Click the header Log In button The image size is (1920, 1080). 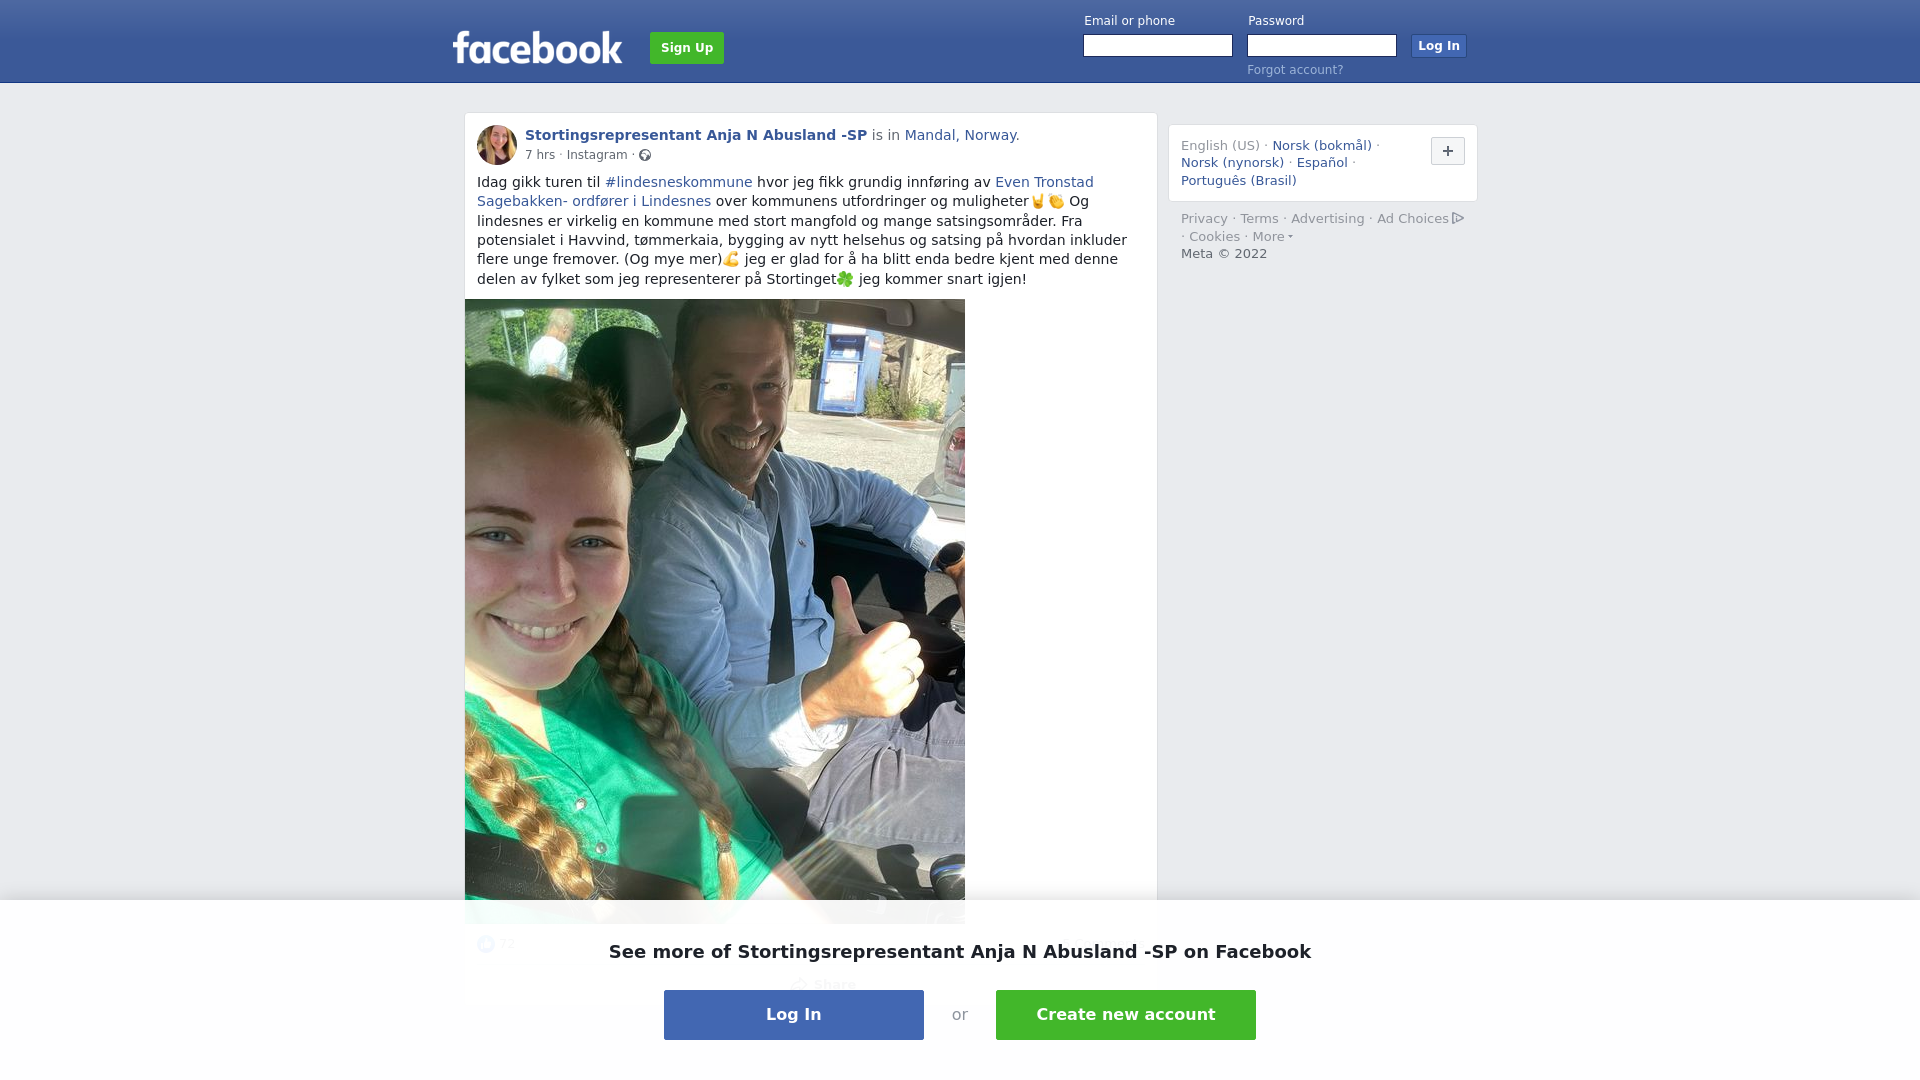1438,46
